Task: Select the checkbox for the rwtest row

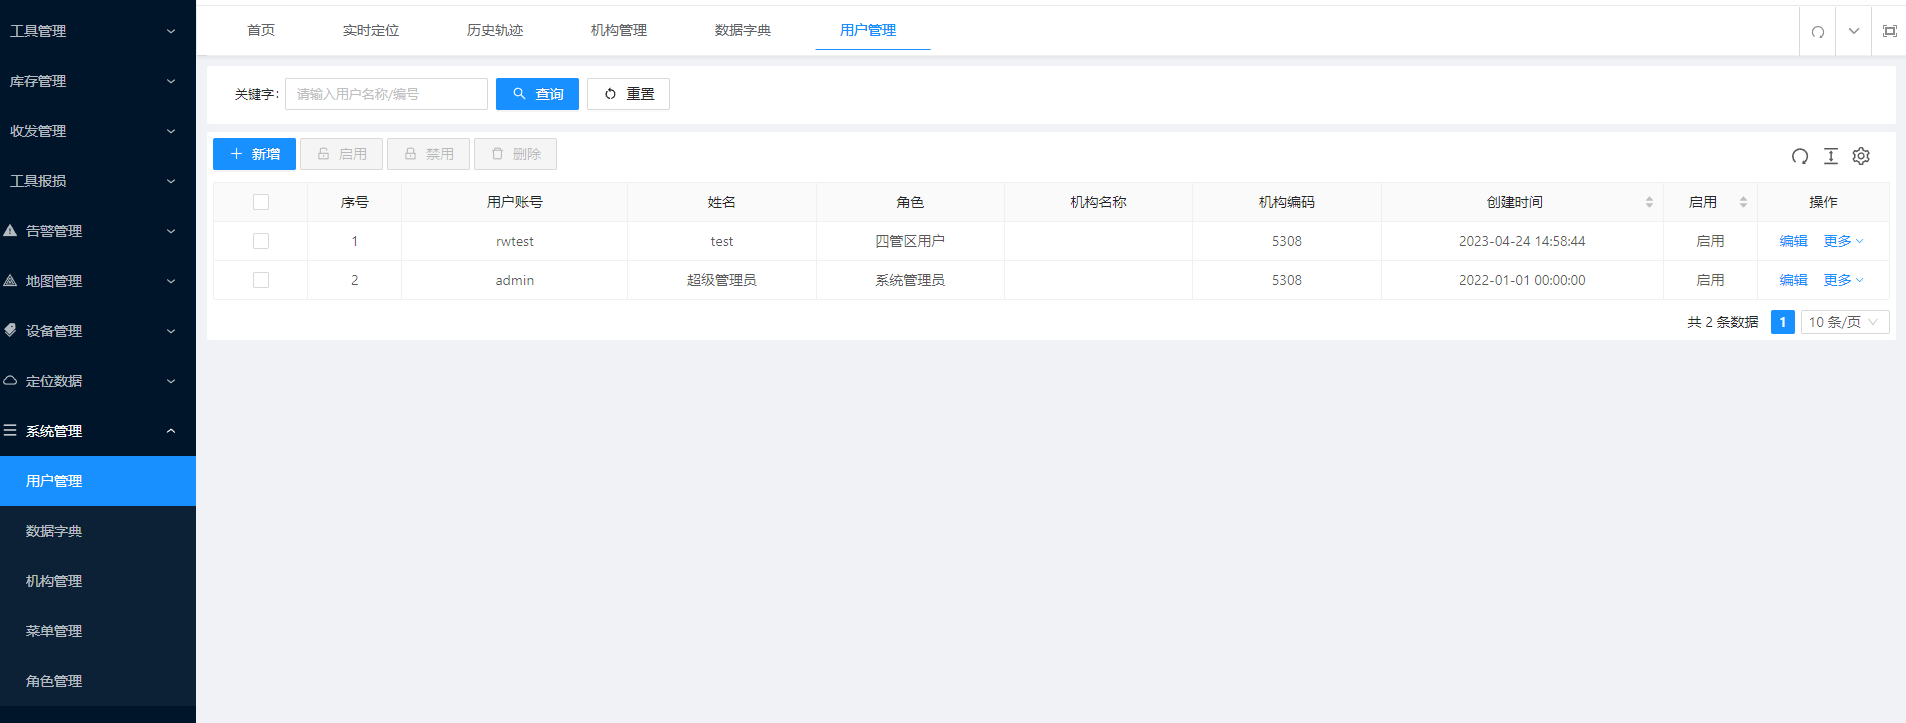Action: coord(261,241)
